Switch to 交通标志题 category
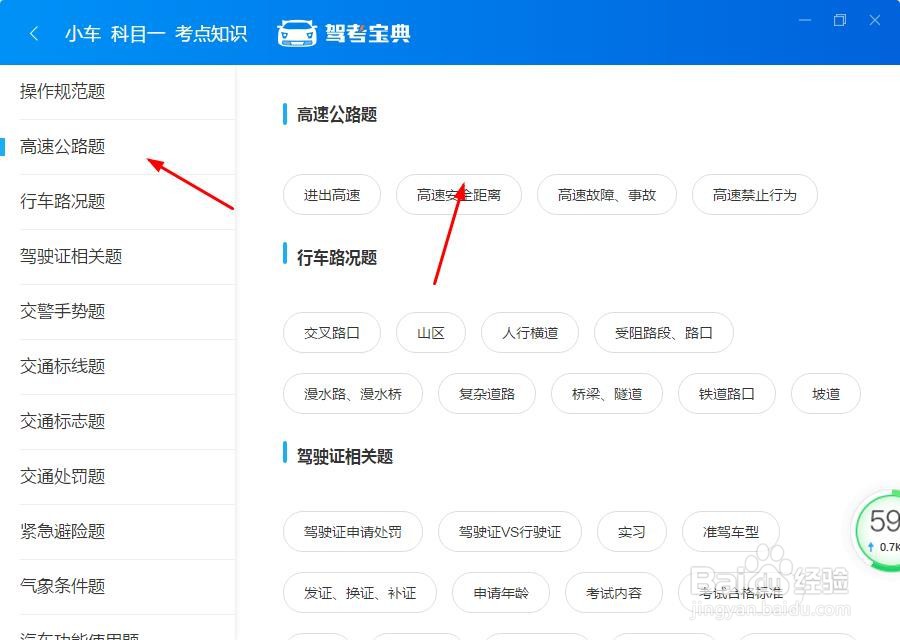The width and height of the screenshot is (900, 640). [118, 422]
